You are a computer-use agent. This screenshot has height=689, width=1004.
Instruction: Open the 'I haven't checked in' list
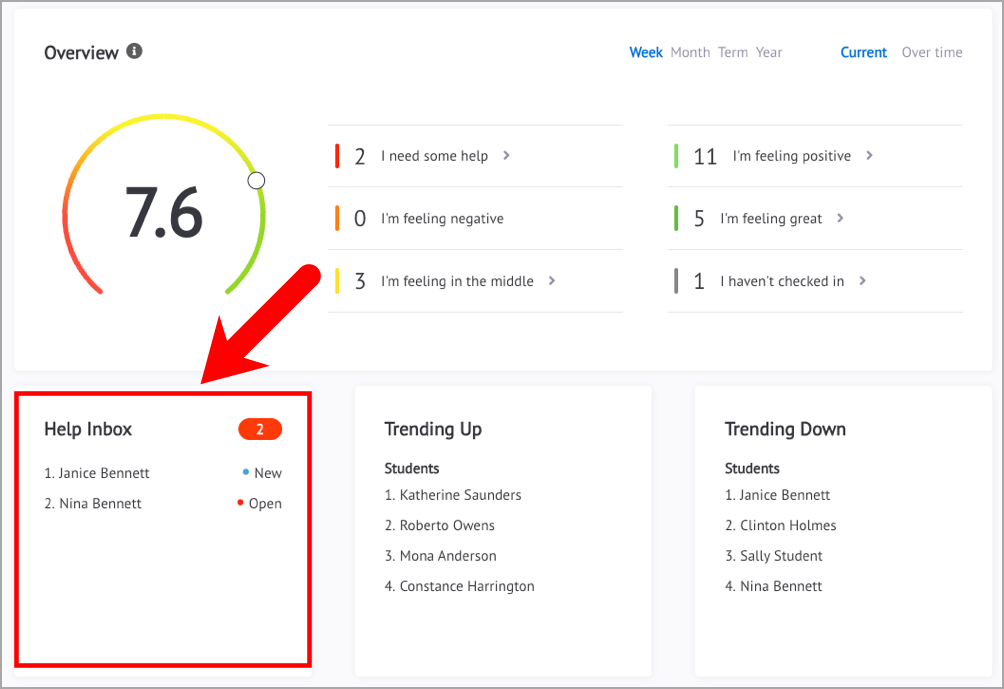[815, 281]
